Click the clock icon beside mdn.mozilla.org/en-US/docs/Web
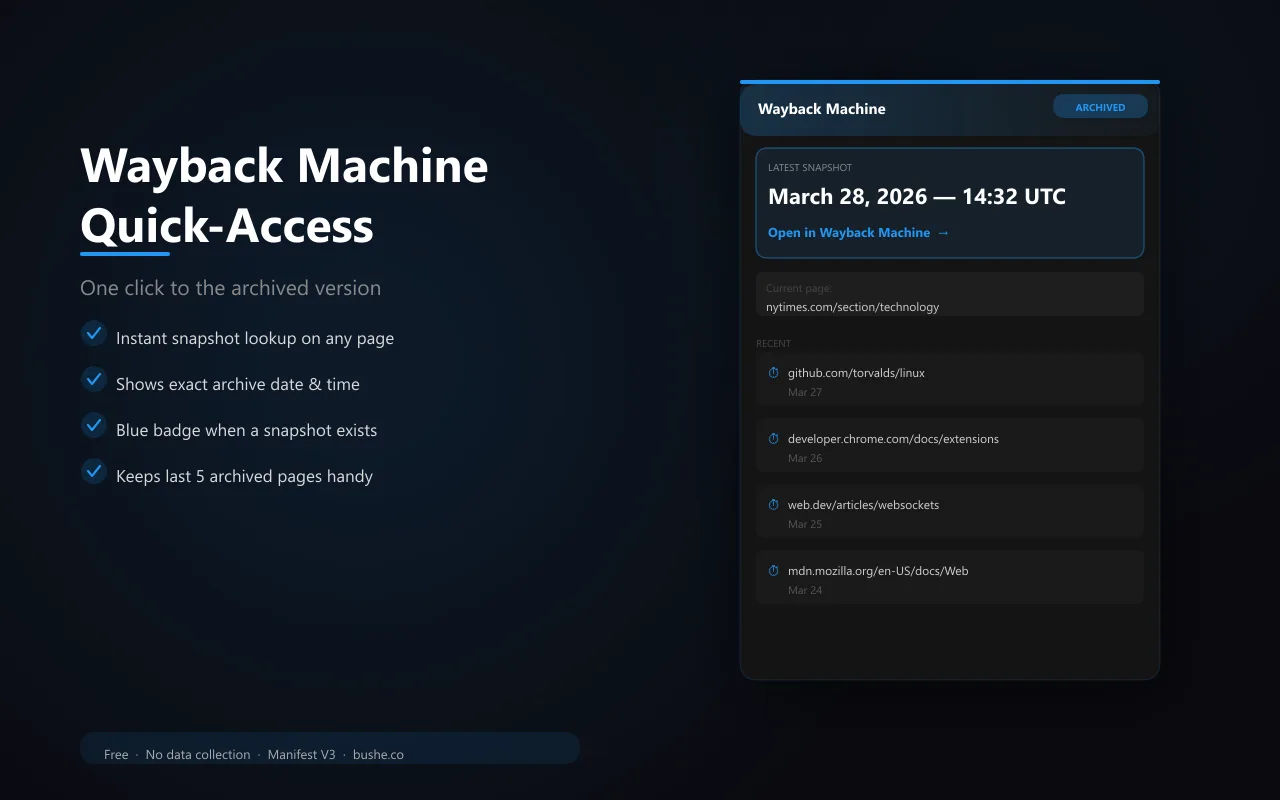This screenshot has width=1280, height=800. [x=773, y=571]
